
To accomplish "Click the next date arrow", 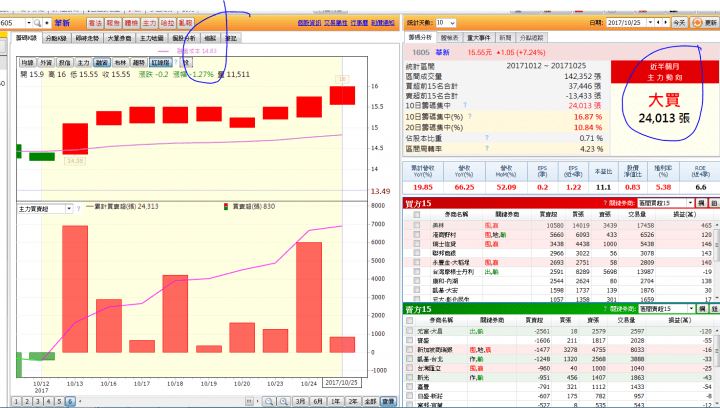I will pos(666,22).
